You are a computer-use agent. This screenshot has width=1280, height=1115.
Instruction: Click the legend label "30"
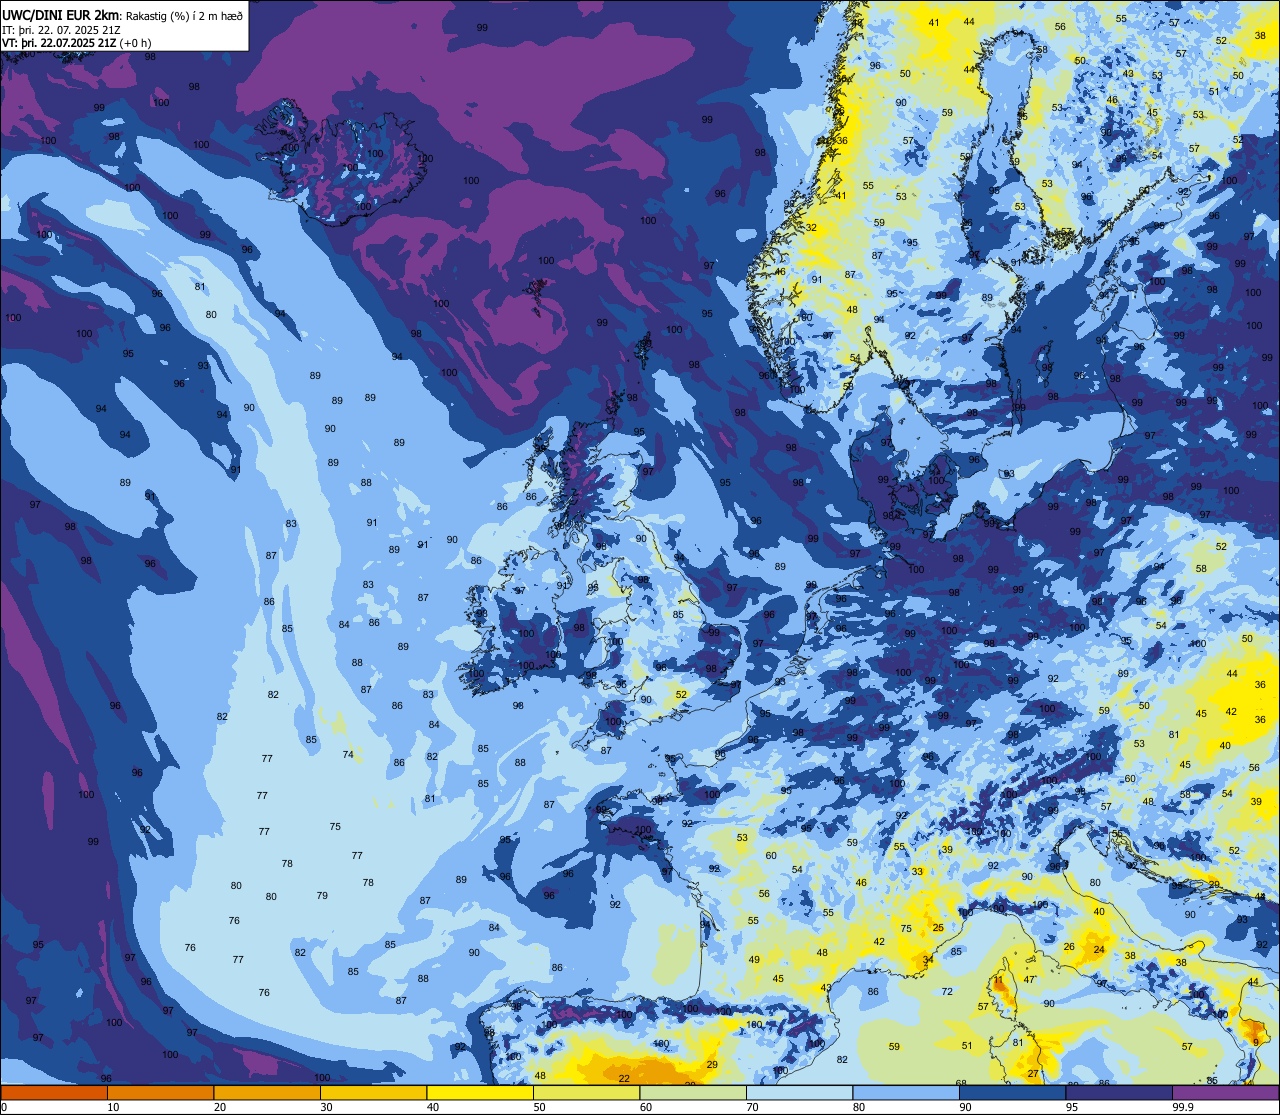326,1107
